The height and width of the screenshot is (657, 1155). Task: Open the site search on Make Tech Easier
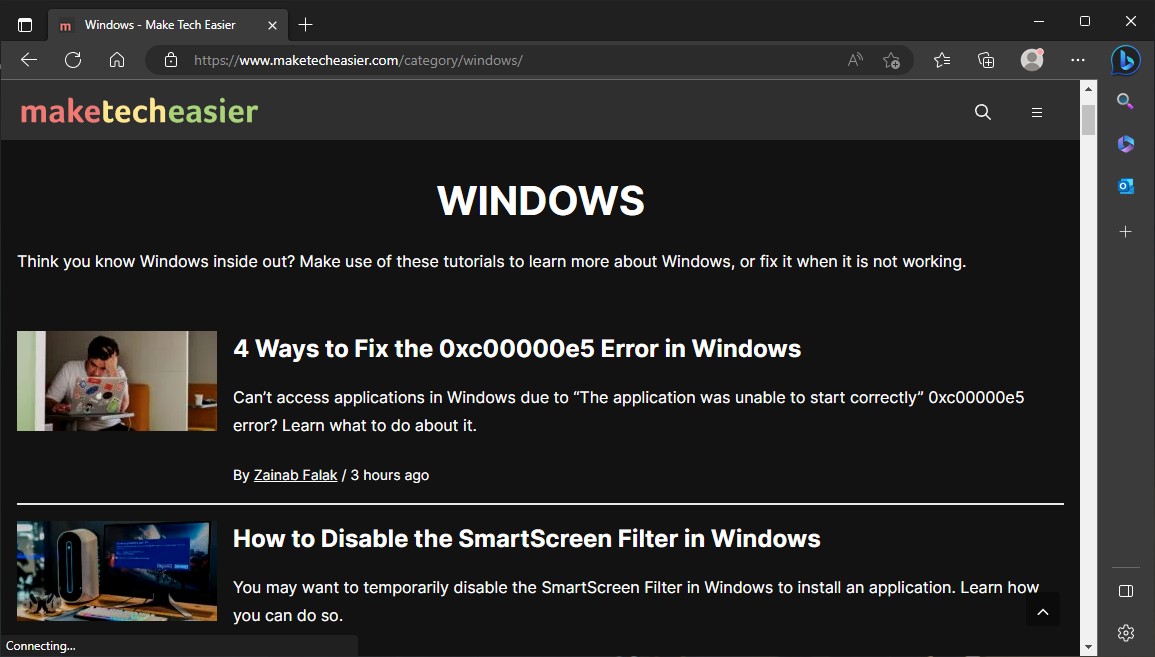pyautogui.click(x=982, y=112)
